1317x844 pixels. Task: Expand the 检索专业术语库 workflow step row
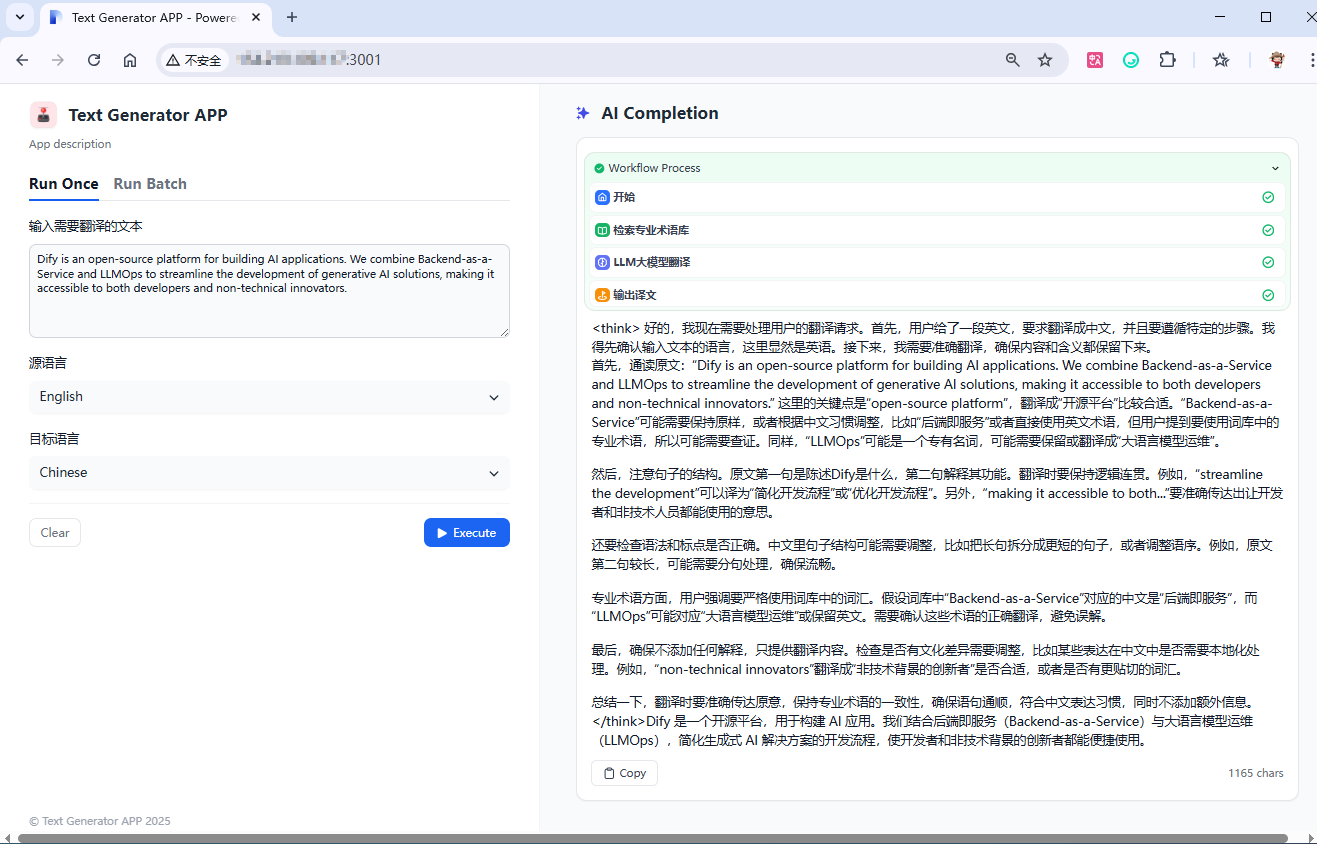coord(937,230)
